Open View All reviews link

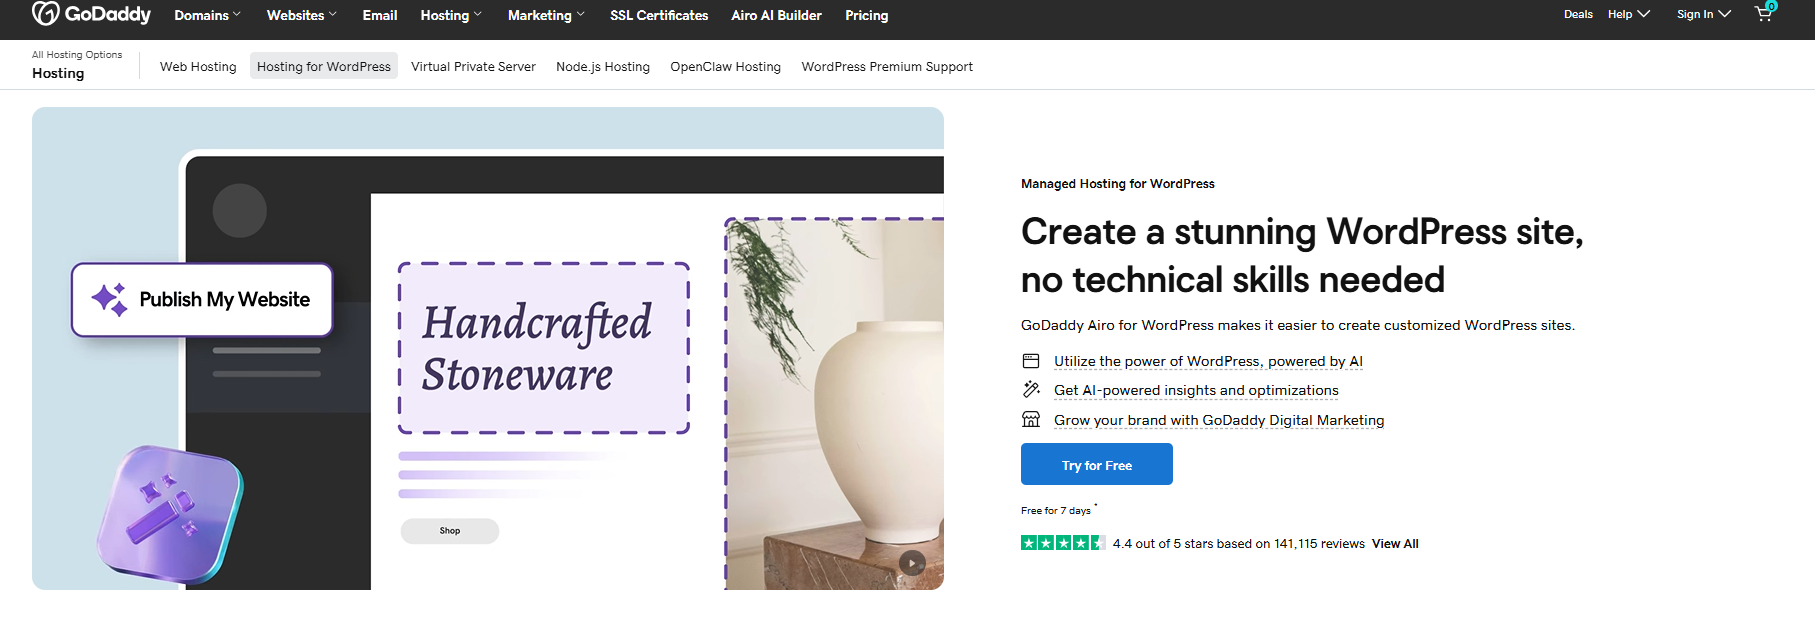tap(1395, 544)
